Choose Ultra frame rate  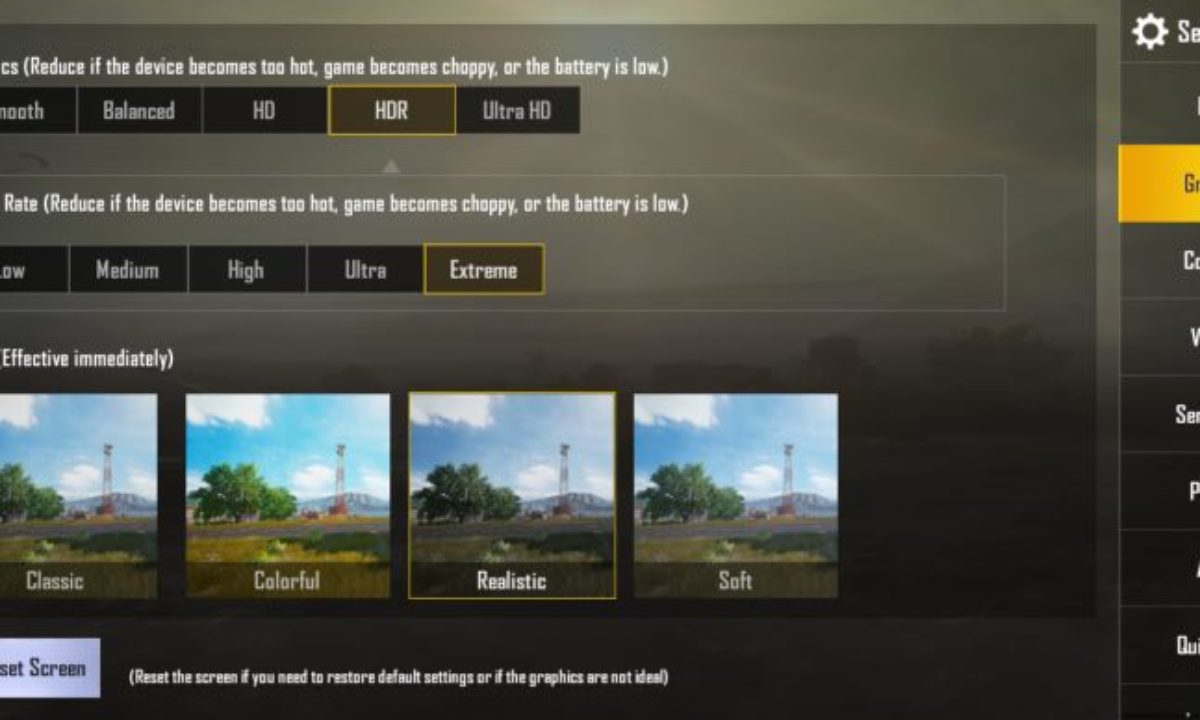coord(365,270)
